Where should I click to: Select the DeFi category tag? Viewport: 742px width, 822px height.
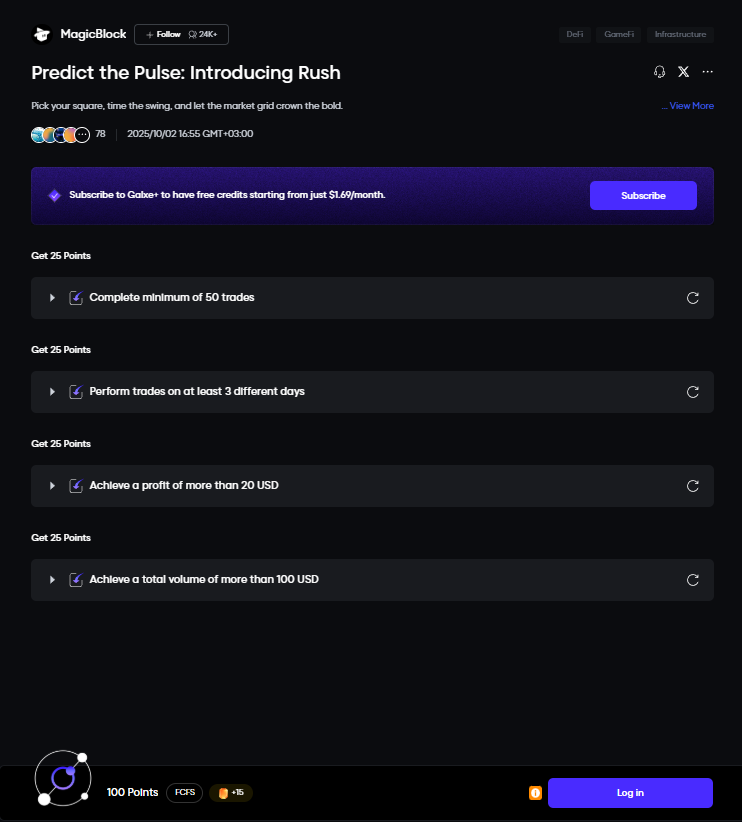tap(574, 35)
